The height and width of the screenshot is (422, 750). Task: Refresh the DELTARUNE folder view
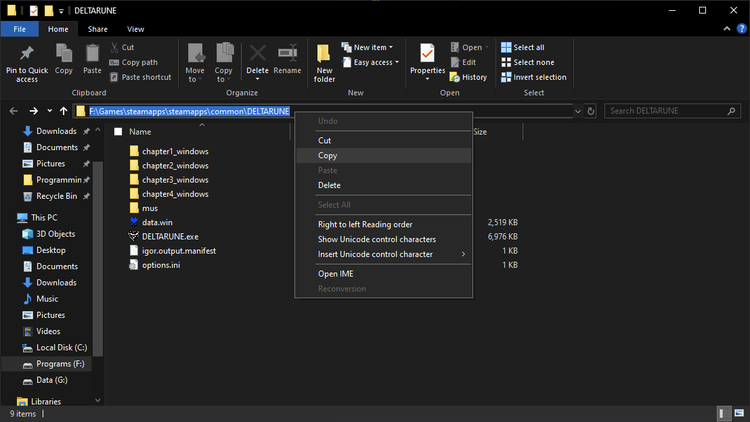point(591,111)
